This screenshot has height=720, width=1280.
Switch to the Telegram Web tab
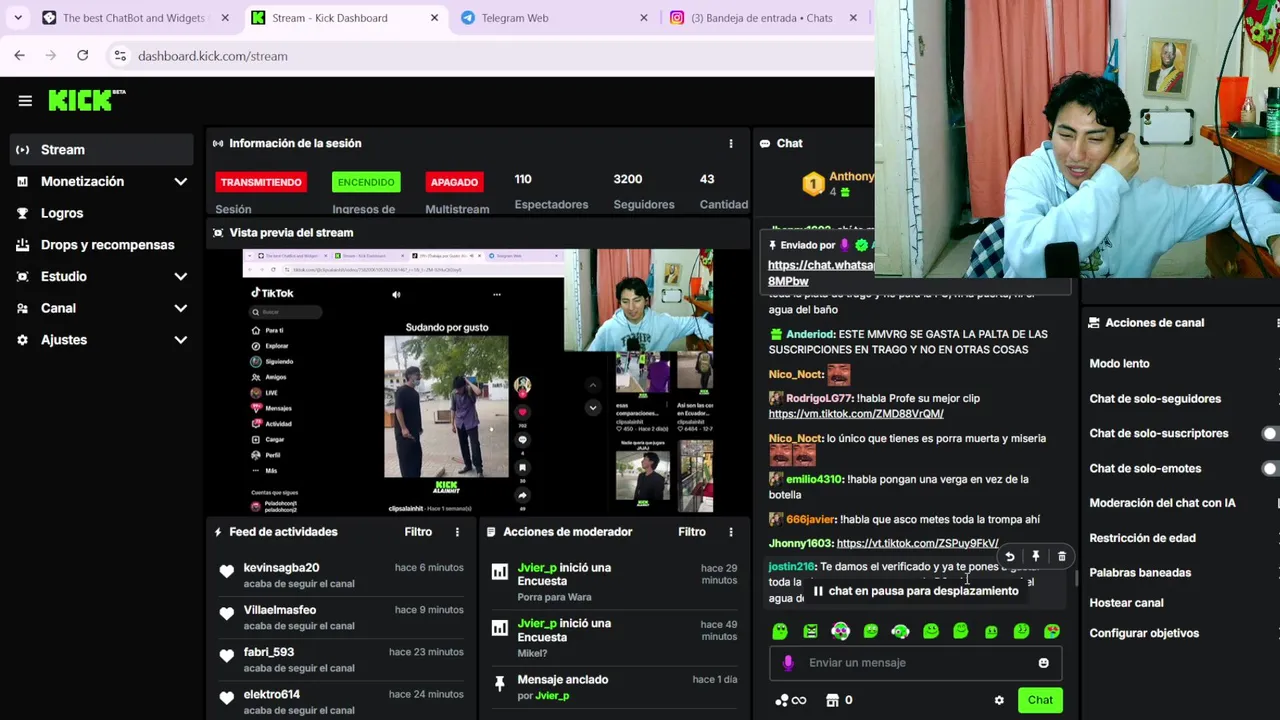tap(555, 18)
